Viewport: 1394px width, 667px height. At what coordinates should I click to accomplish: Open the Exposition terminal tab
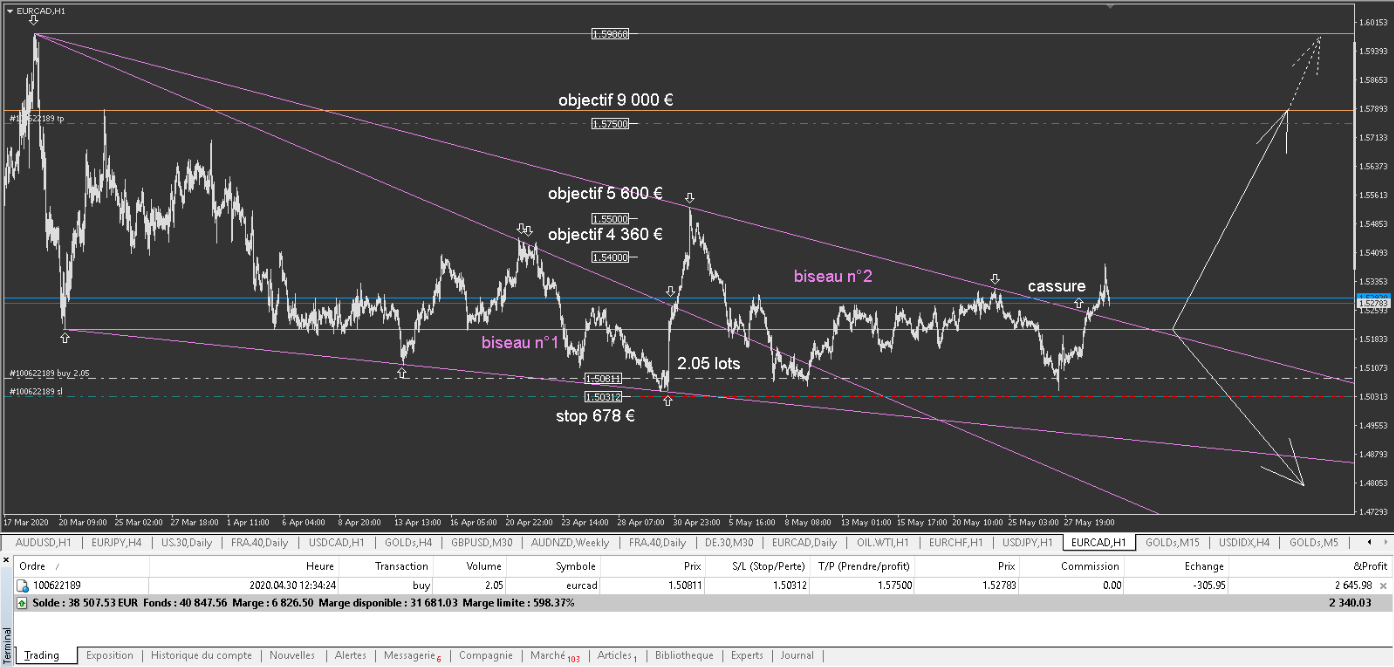[110, 656]
